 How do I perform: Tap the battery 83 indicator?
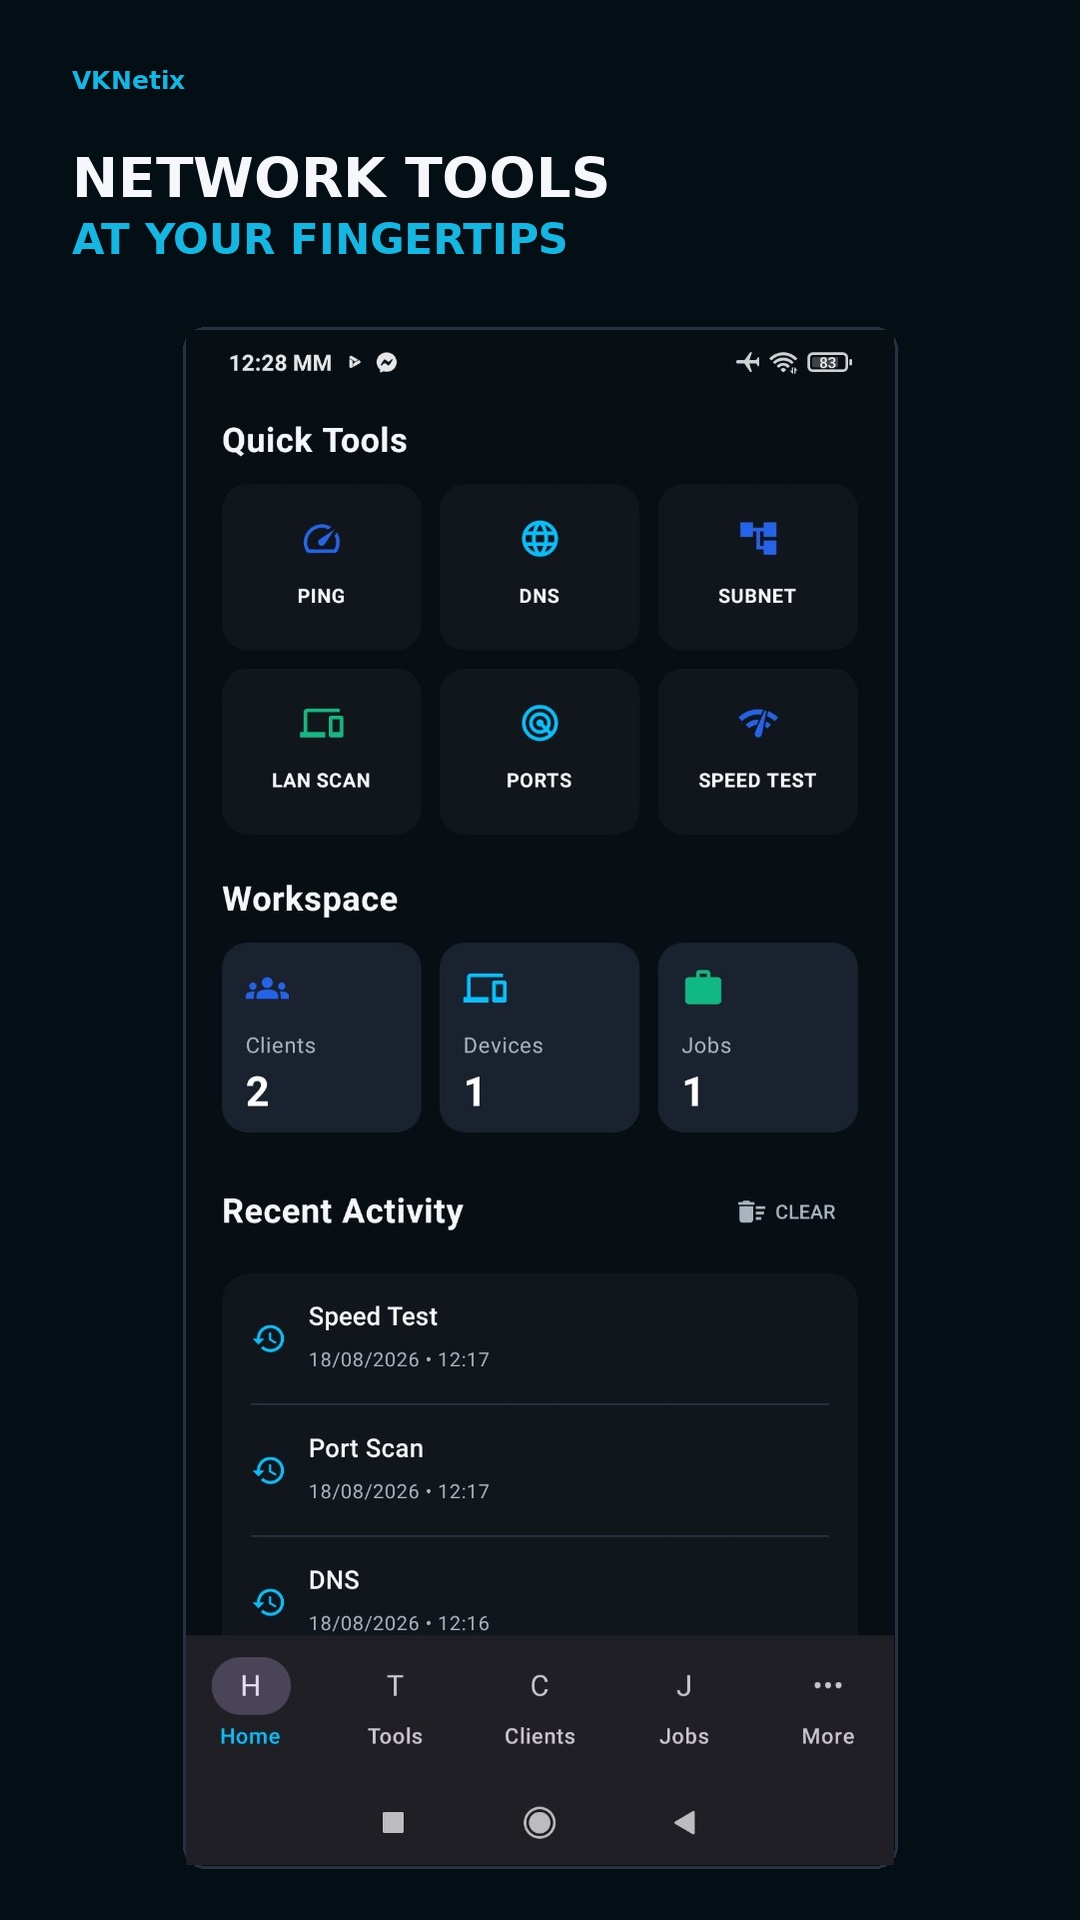click(829, 362)
